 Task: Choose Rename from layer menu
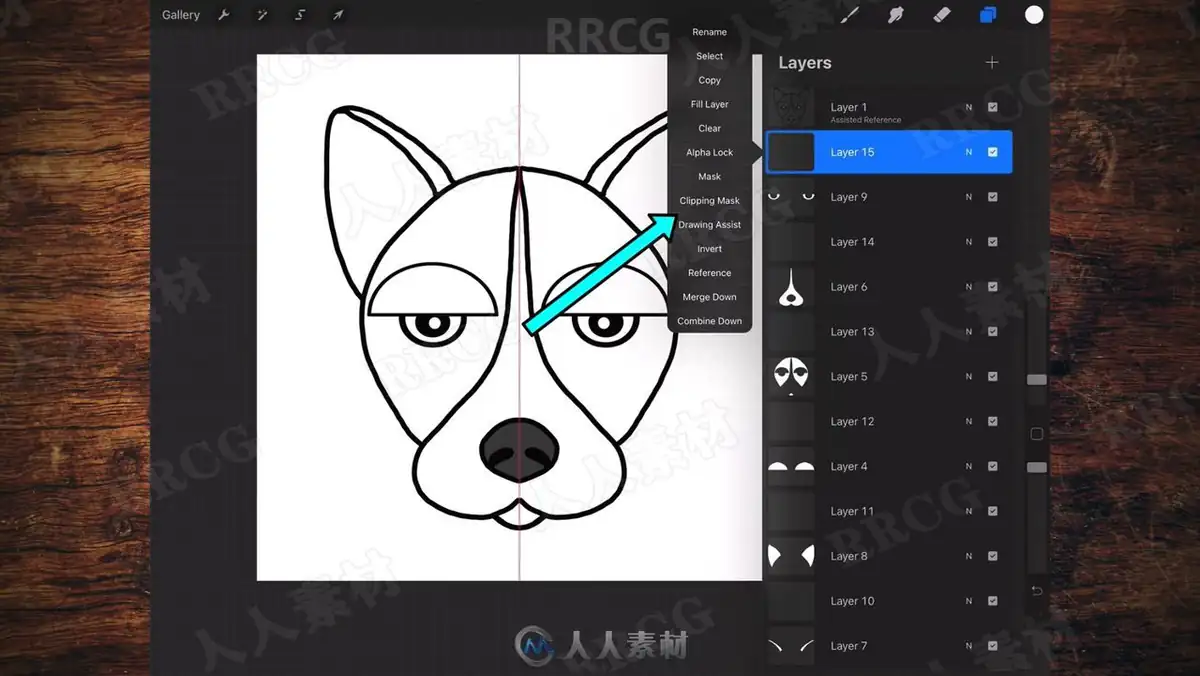point(710,32)
